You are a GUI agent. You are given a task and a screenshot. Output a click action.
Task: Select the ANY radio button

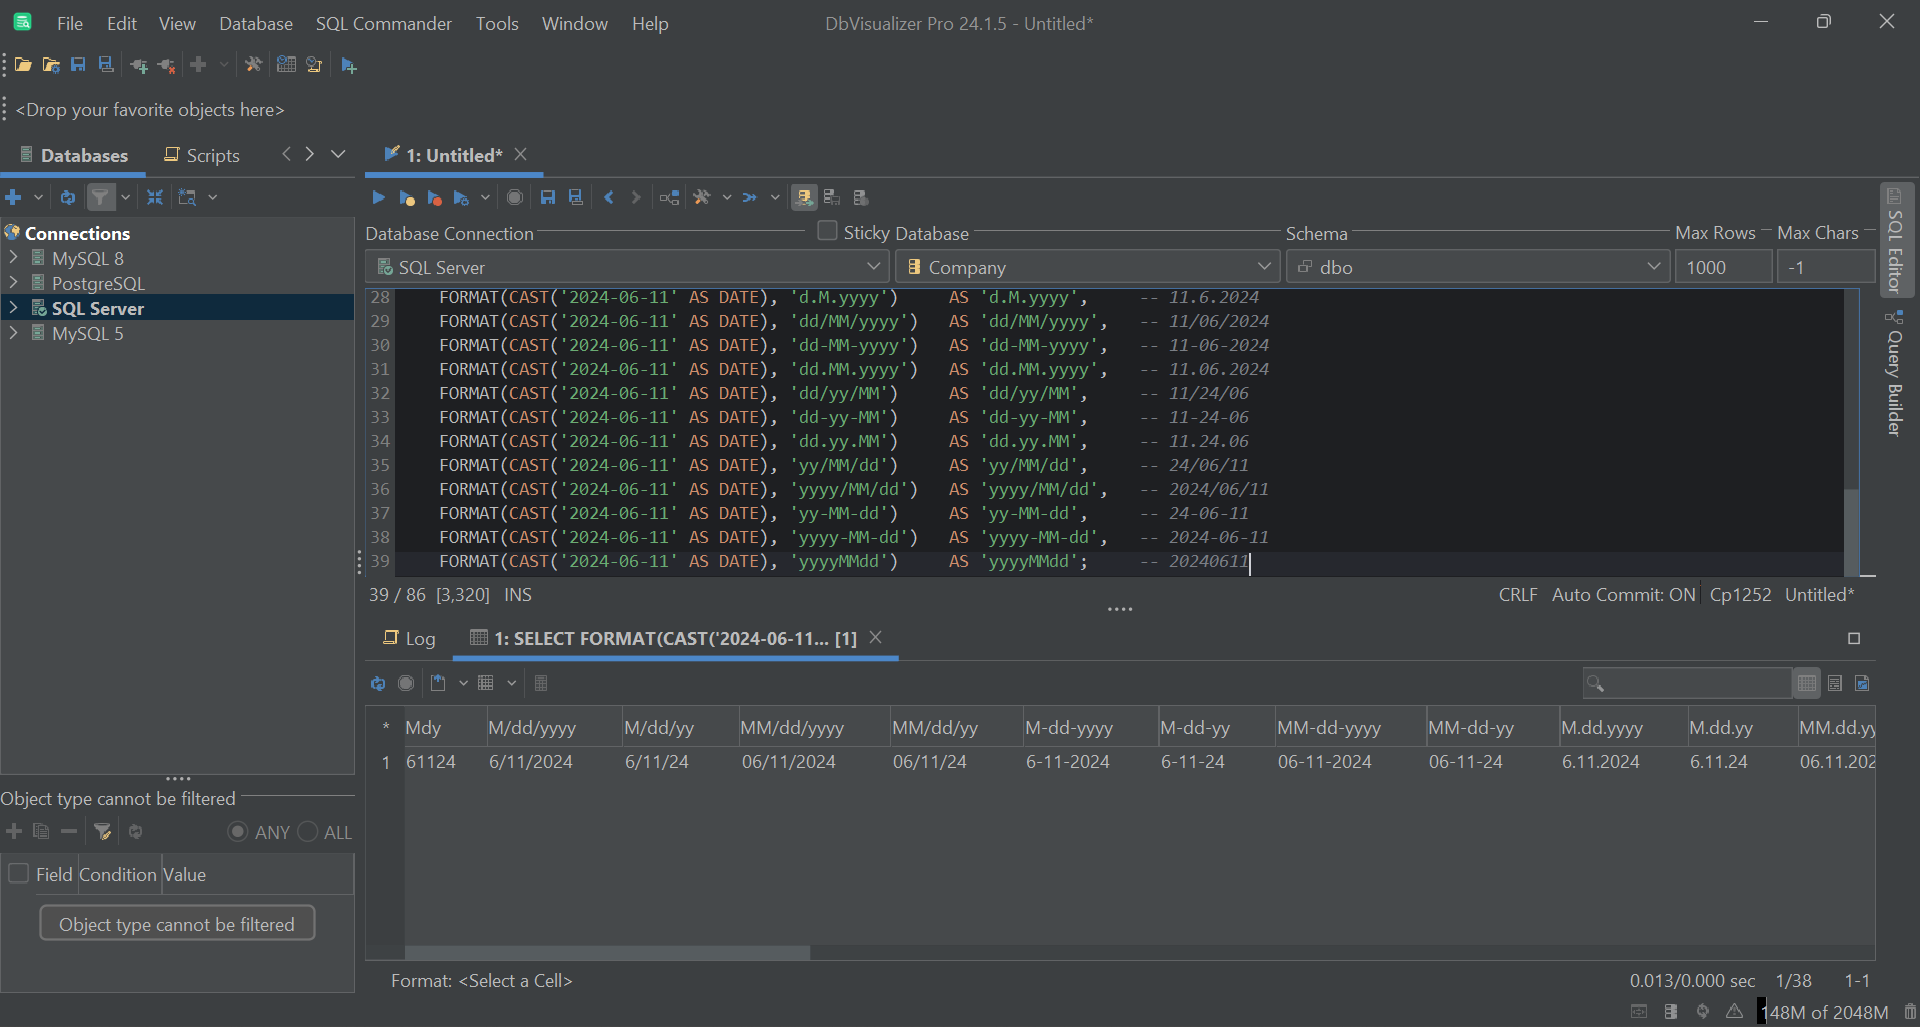click(238, 832)
